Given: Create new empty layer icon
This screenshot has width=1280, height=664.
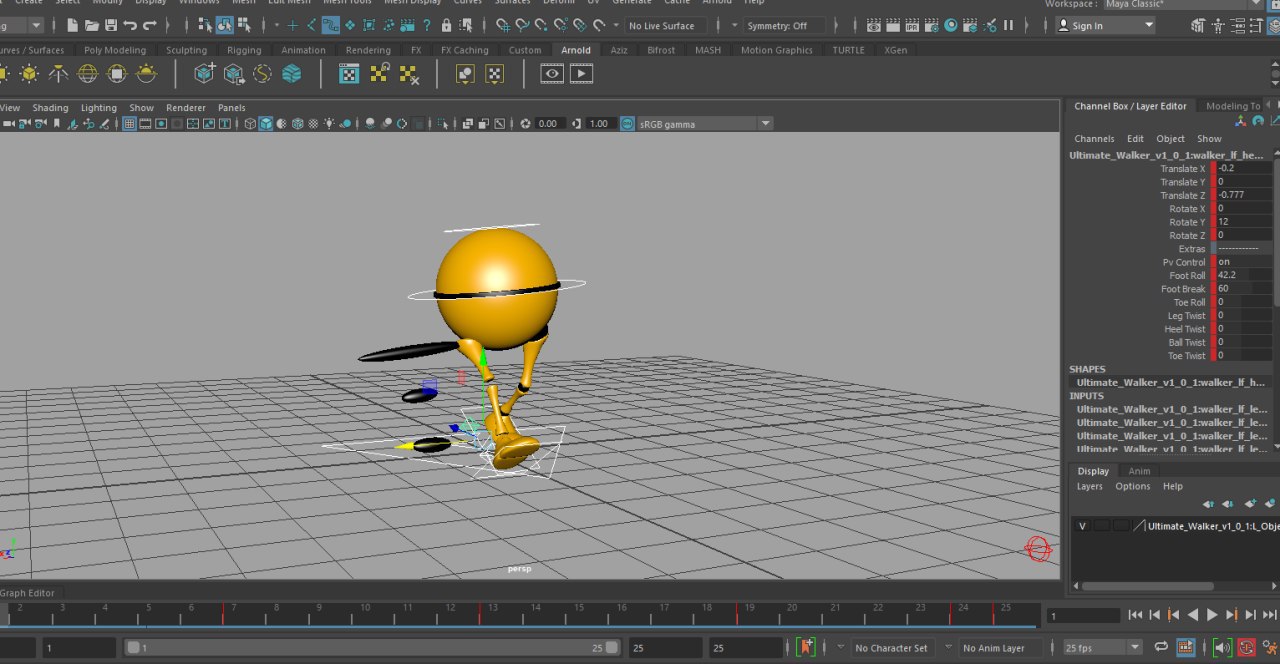Looking at the screenshot, I should pos(1250,503).
